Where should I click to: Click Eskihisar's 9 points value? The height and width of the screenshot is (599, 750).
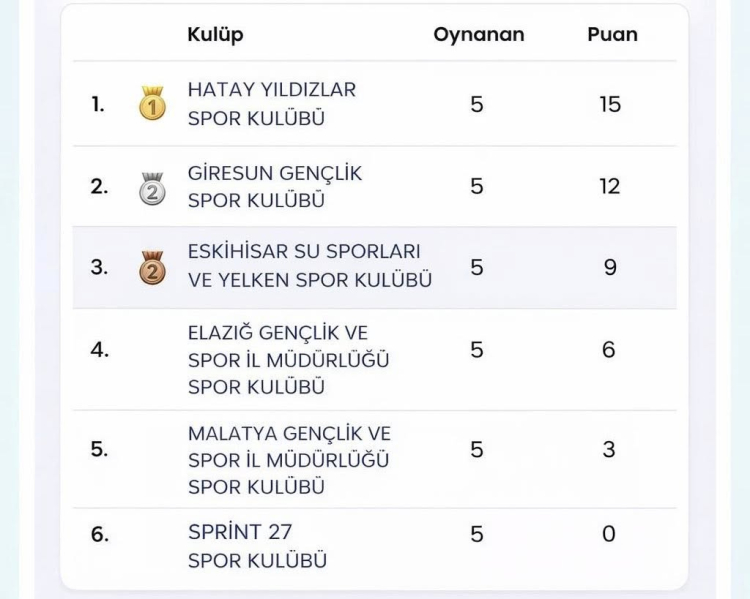point(610,267)
